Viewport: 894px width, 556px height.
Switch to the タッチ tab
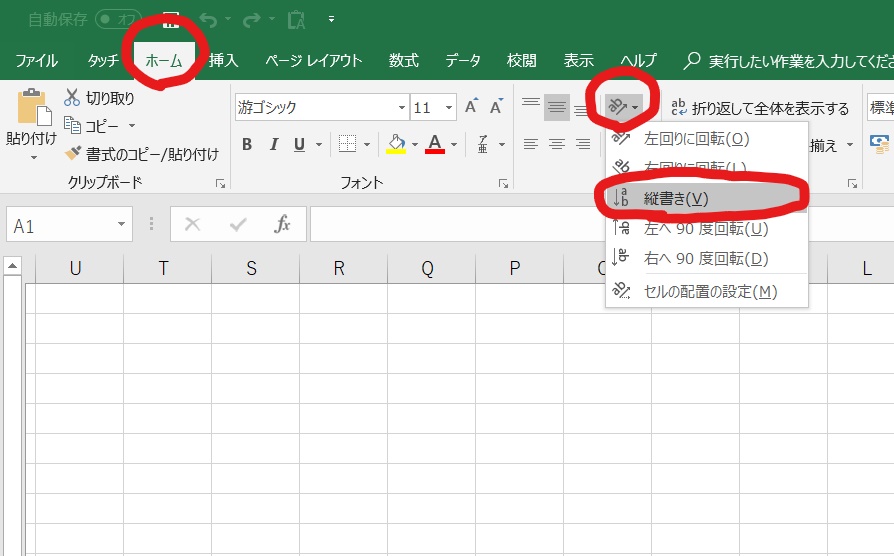coord(104,60)
